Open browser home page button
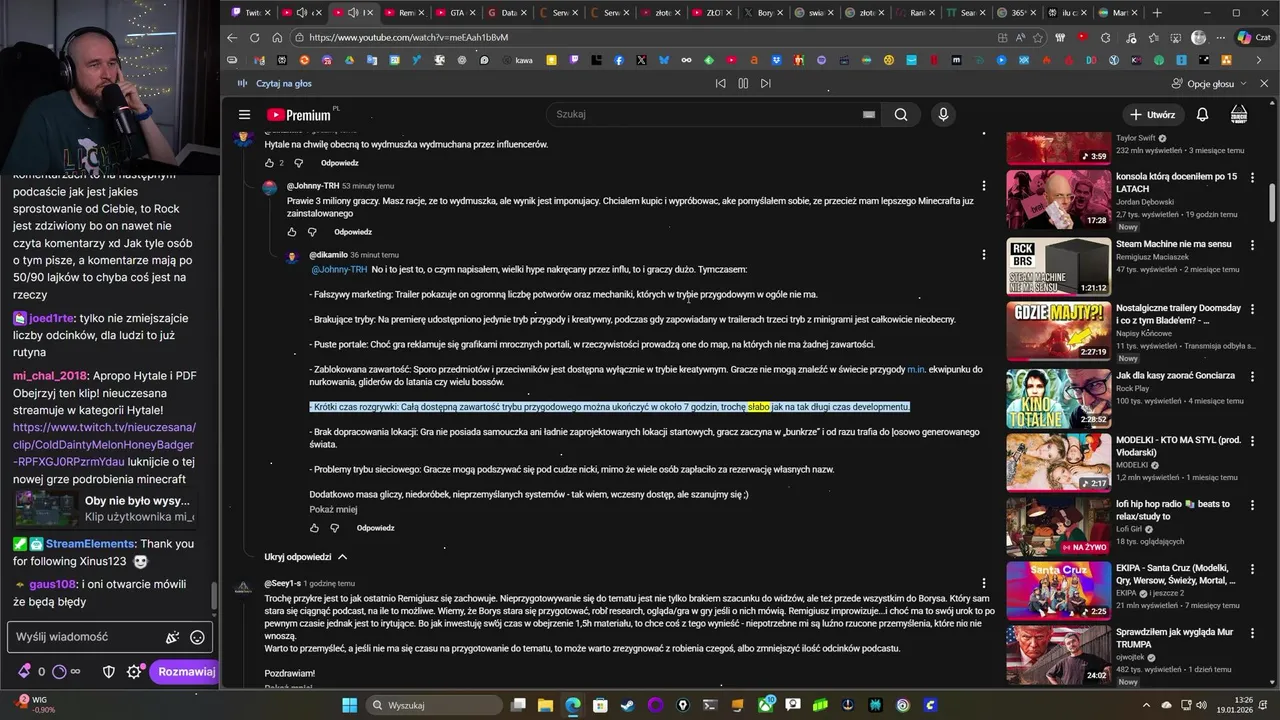Viewport: 1280px width, 720px height. pyautogui.click(x=276, y=38)
